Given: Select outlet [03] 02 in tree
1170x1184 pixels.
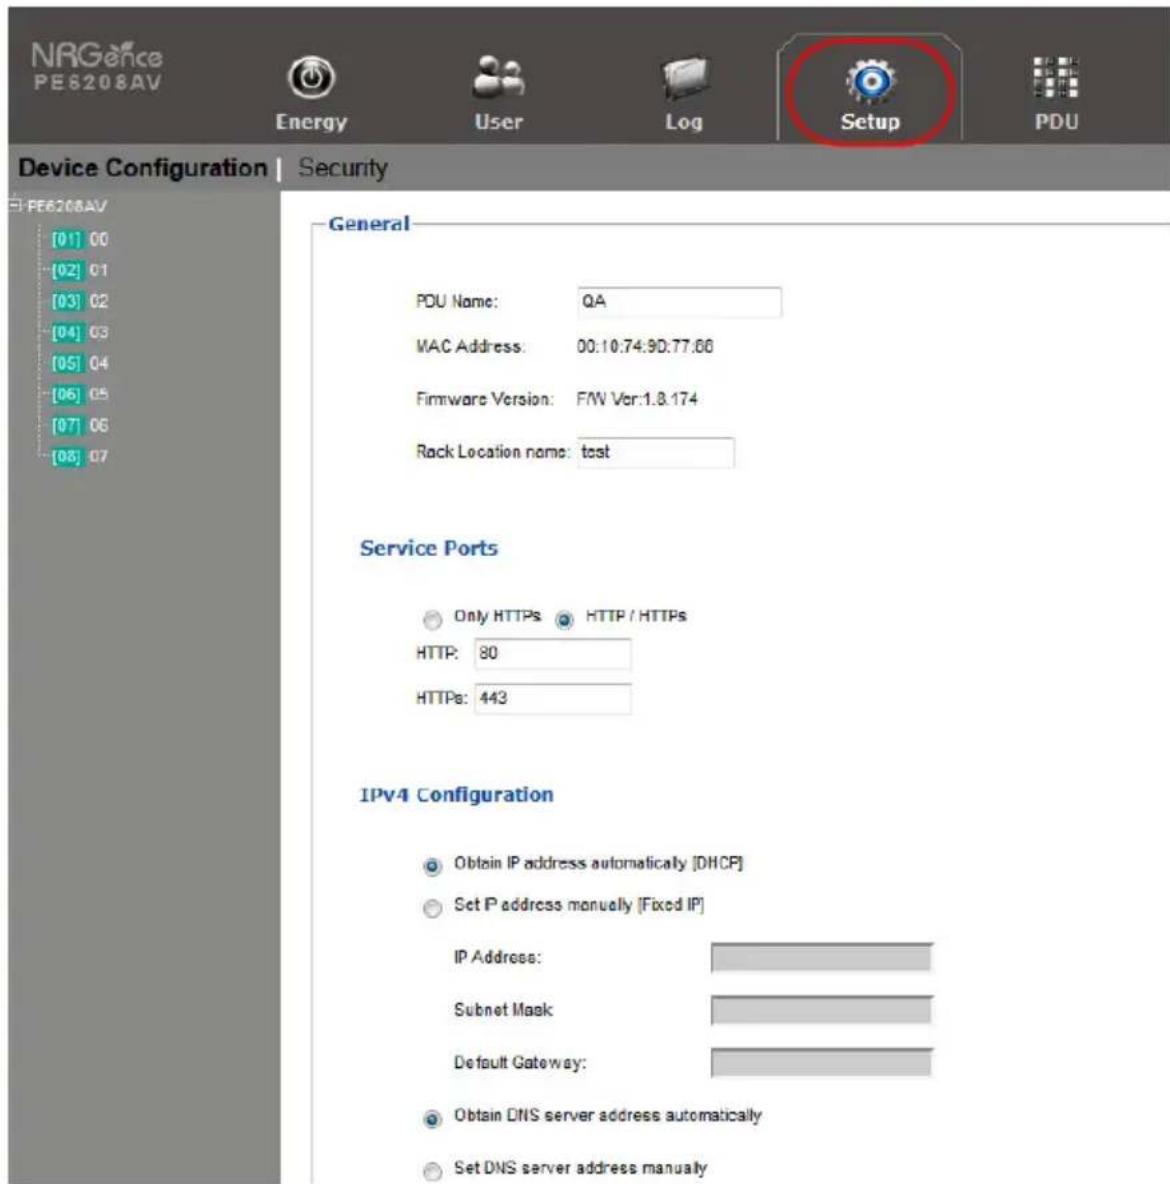Looking at the screenshot, I should [x=79, y=301].
